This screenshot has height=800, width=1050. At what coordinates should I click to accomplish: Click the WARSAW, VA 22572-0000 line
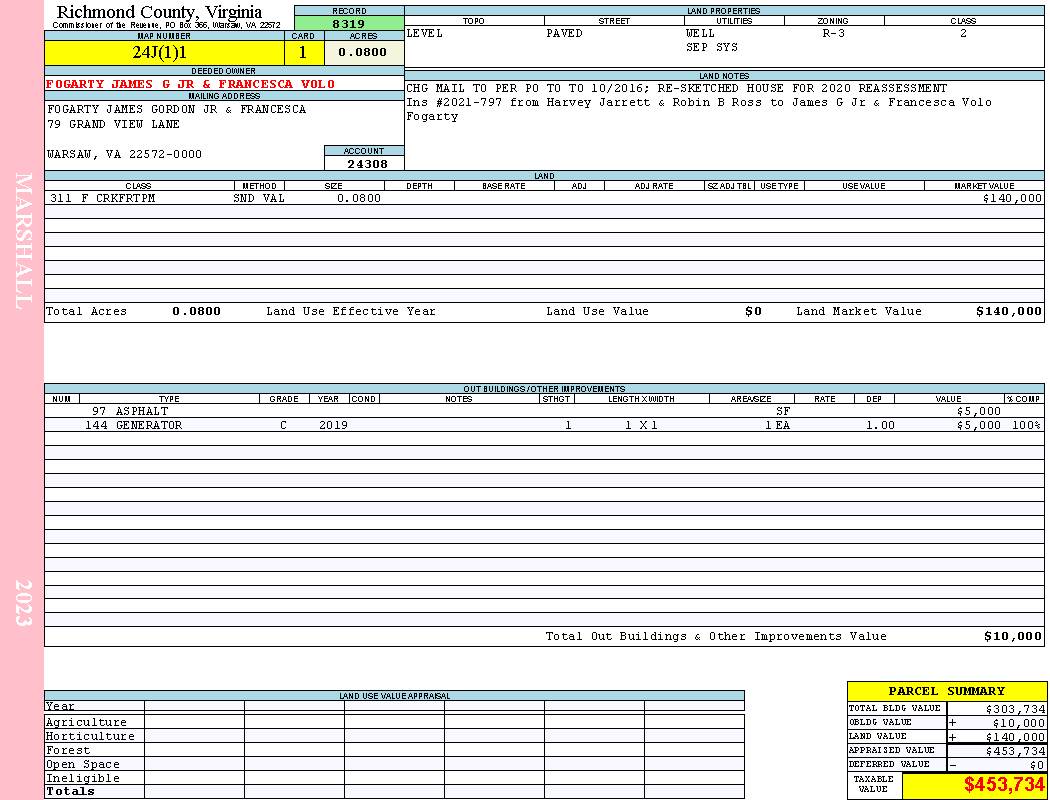[x=124, y=154]
